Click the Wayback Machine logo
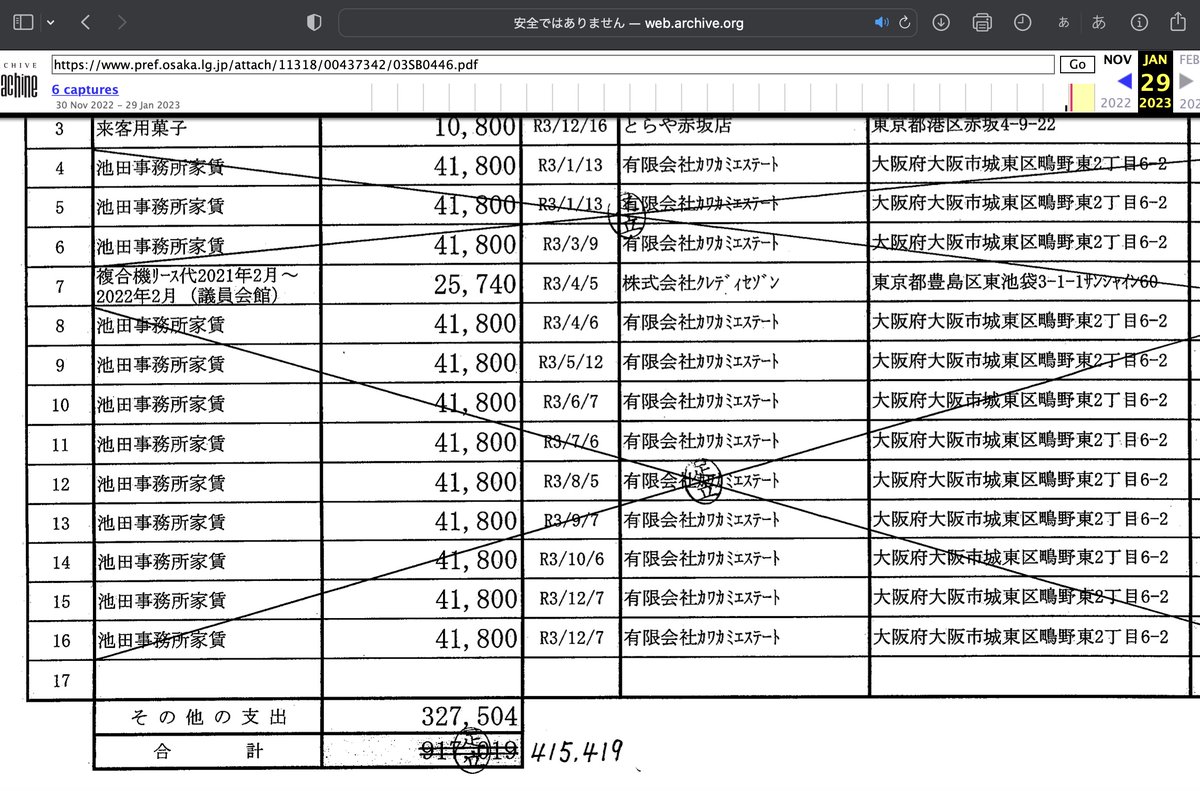Viewport: 1200px width, 791px height. point(18,81)
